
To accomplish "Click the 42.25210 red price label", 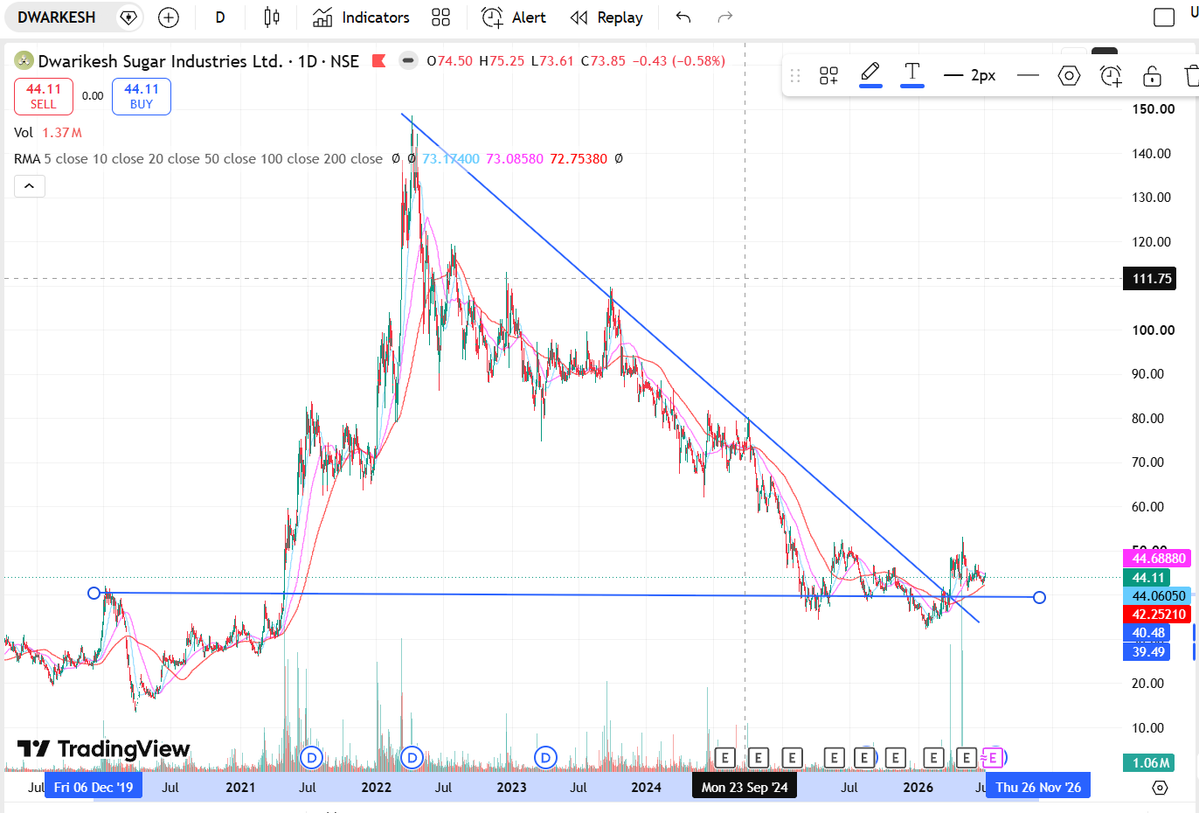I will 1158,614.
